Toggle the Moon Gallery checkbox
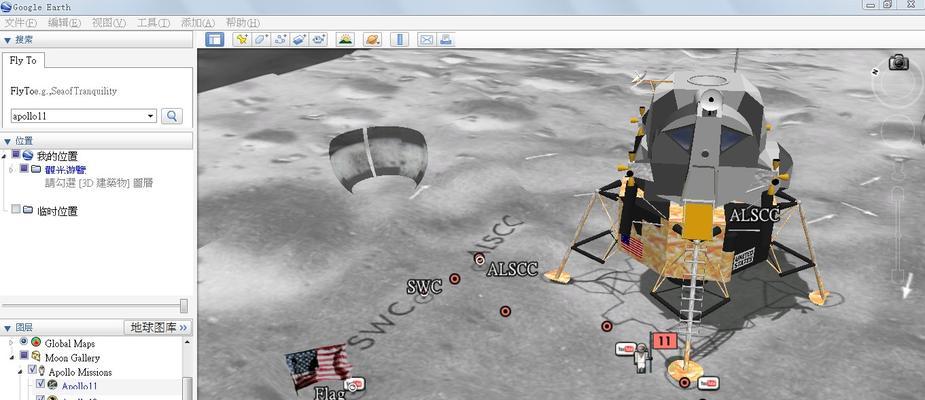The height and width of the screenshot is (400, 925). (24, 355)
